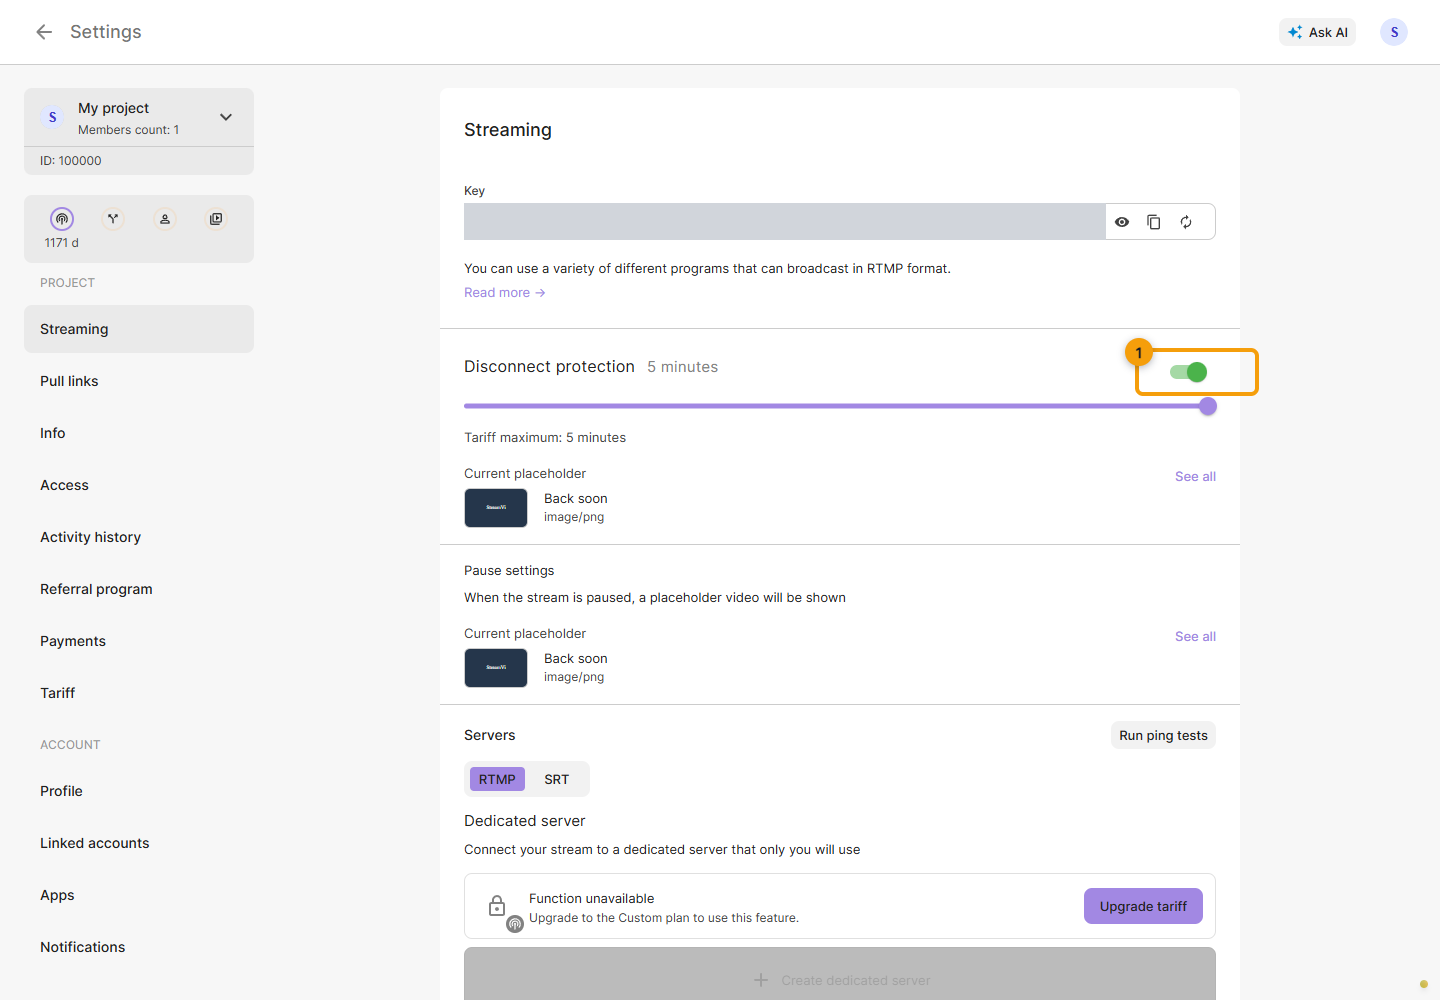1440x1000 pixels.
Task: Toggle Disconnect protection switch
Action: coord(1189,372)
